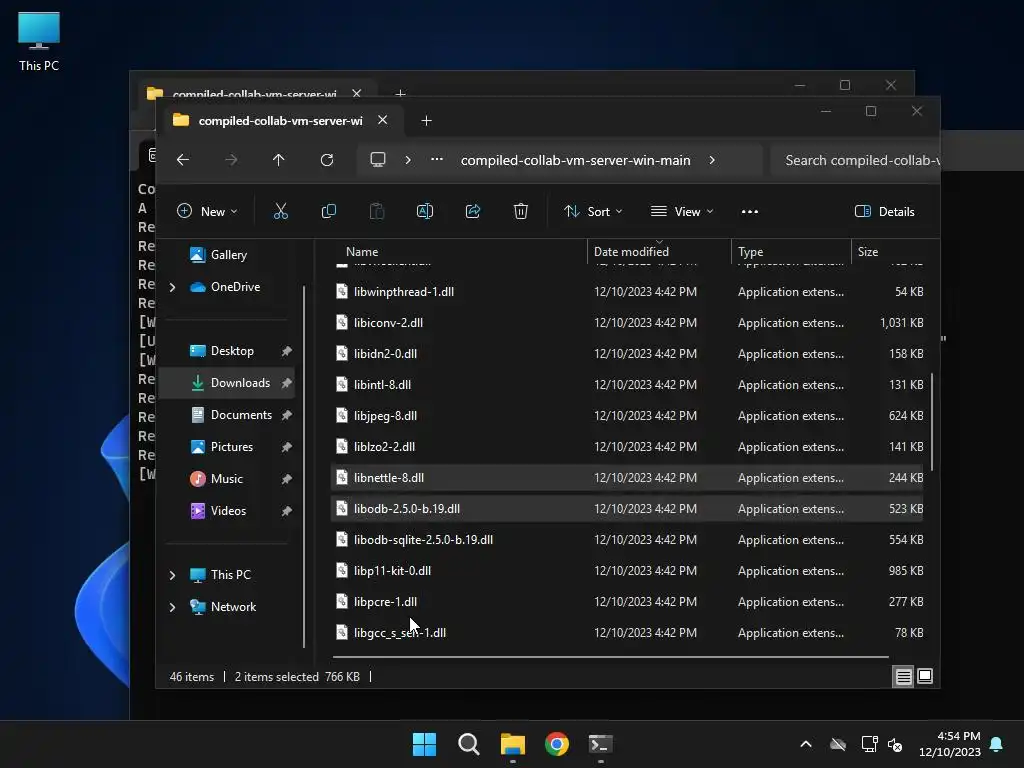Open the Sort dropdown menu

(x=593, y=212)
